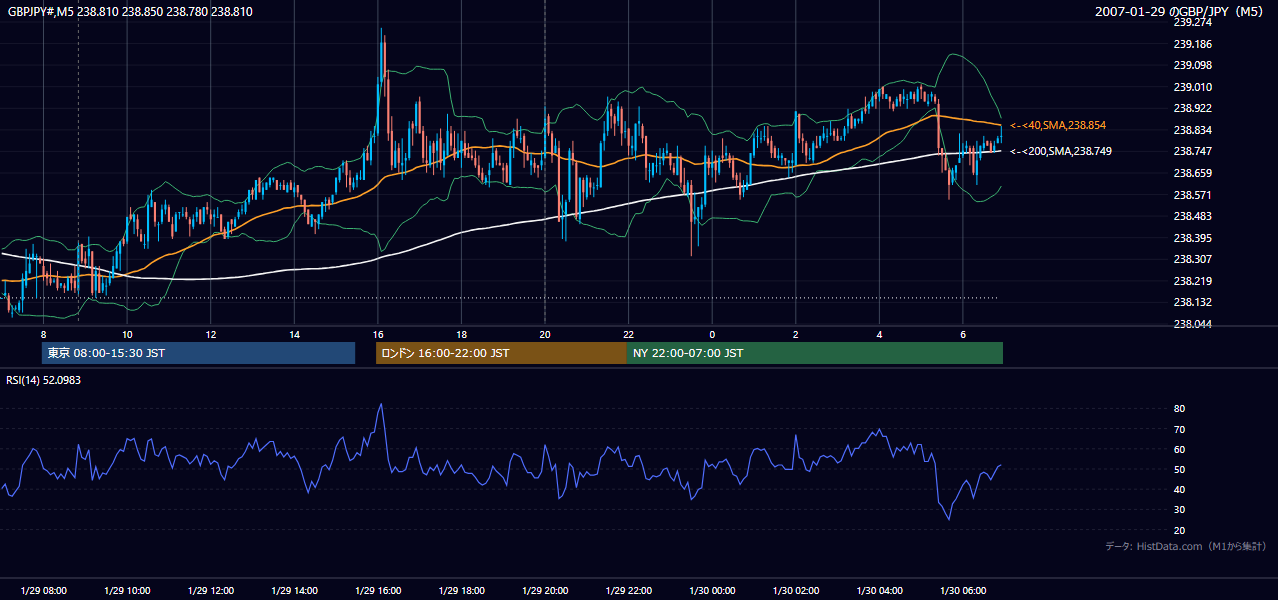Click hour label 2 below the price chart
This screenshot has height=600, width=1278.
pyautogui.click(x=796, y=334)
